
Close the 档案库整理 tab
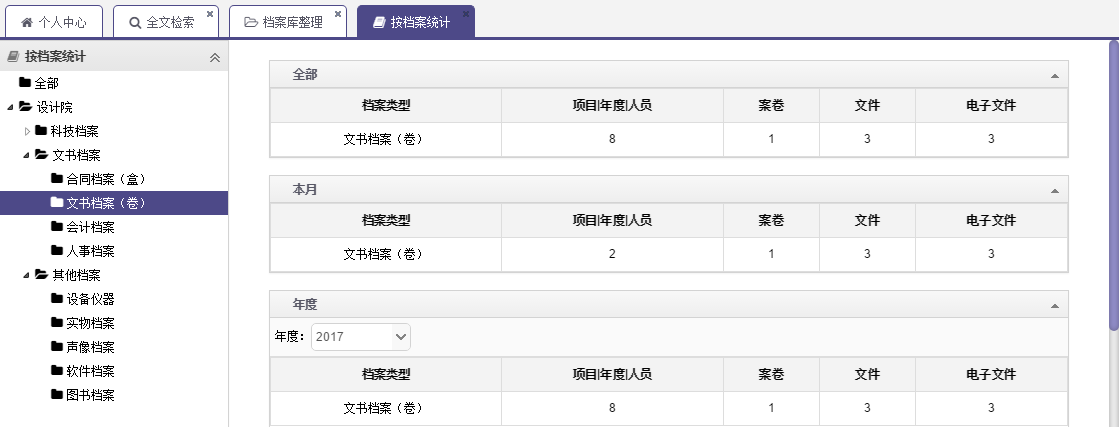point(338,14)
